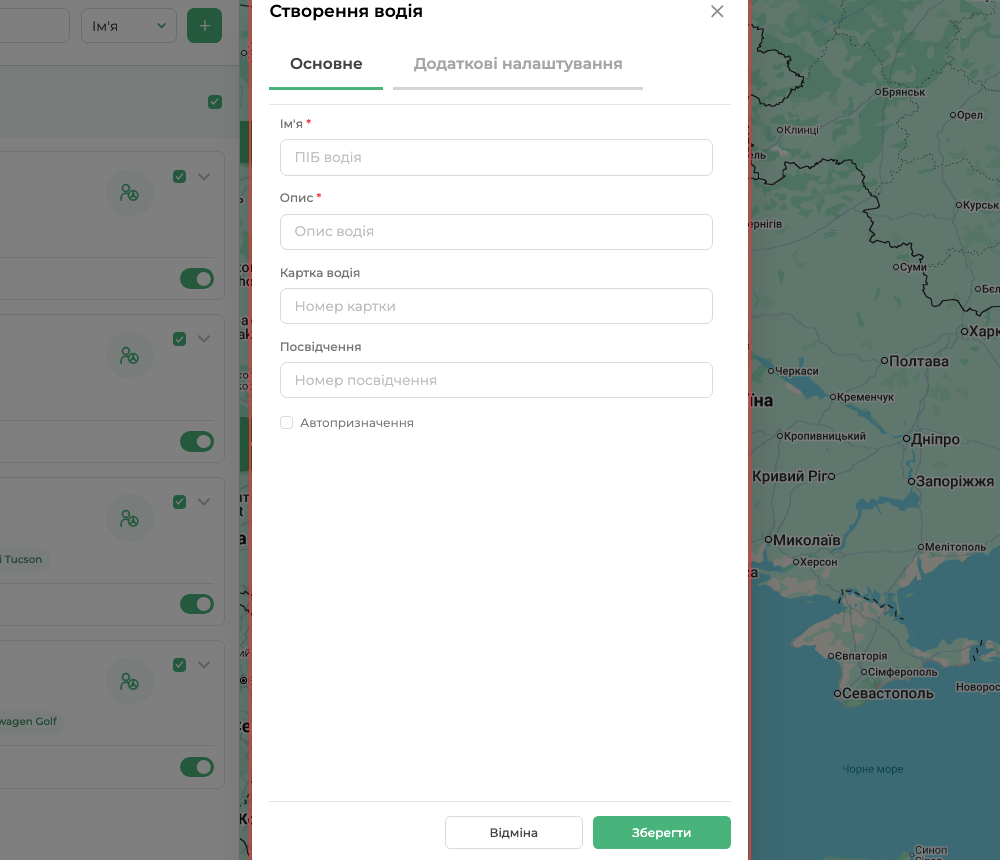The width and height of the screenshot is (1000, 860).
Task: Click the Посвідчення label
Action: click(320, 346)
